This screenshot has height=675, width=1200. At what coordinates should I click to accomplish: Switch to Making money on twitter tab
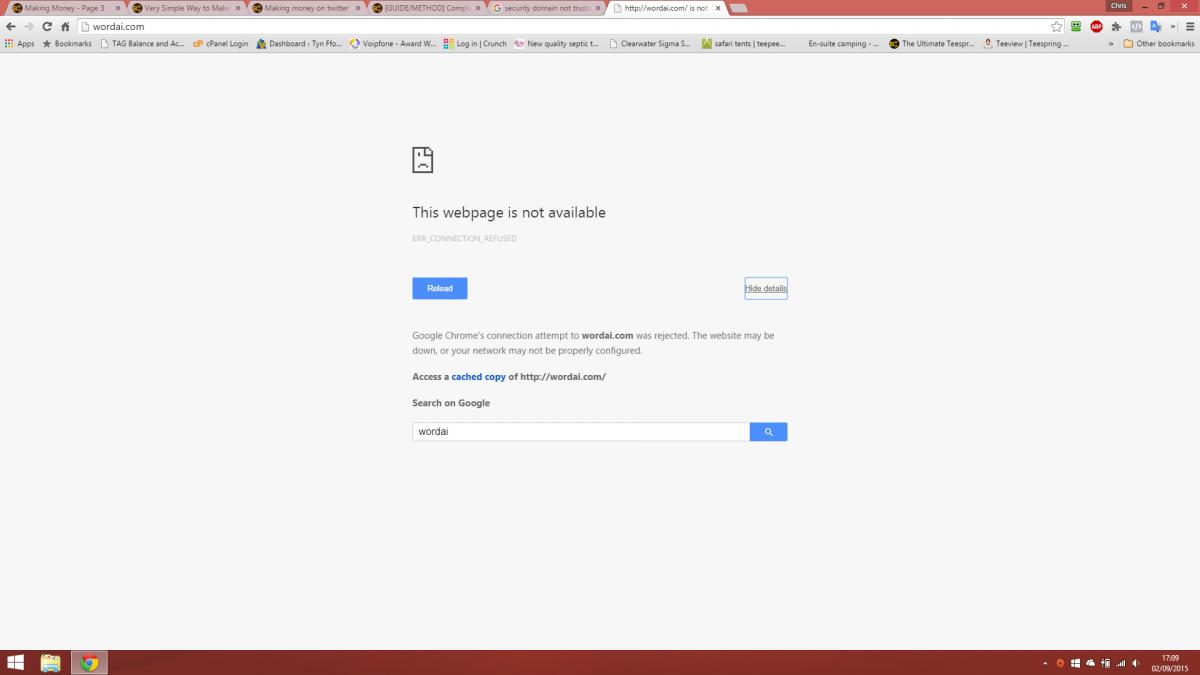point(306,8)
